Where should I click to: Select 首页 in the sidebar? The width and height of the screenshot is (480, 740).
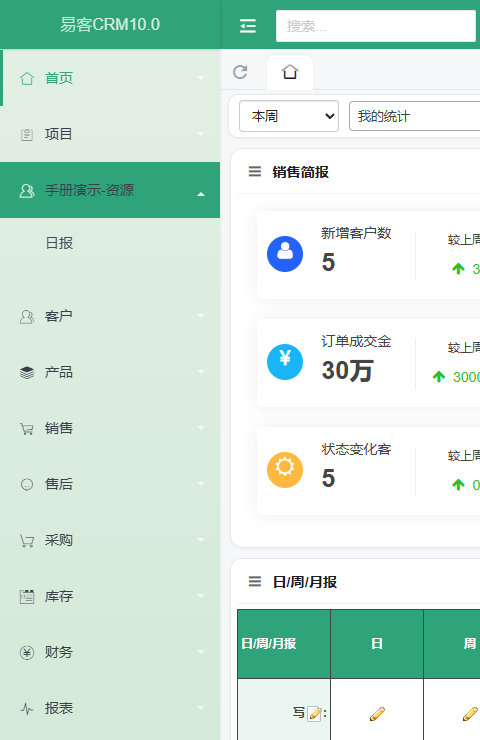click(110, 78)
